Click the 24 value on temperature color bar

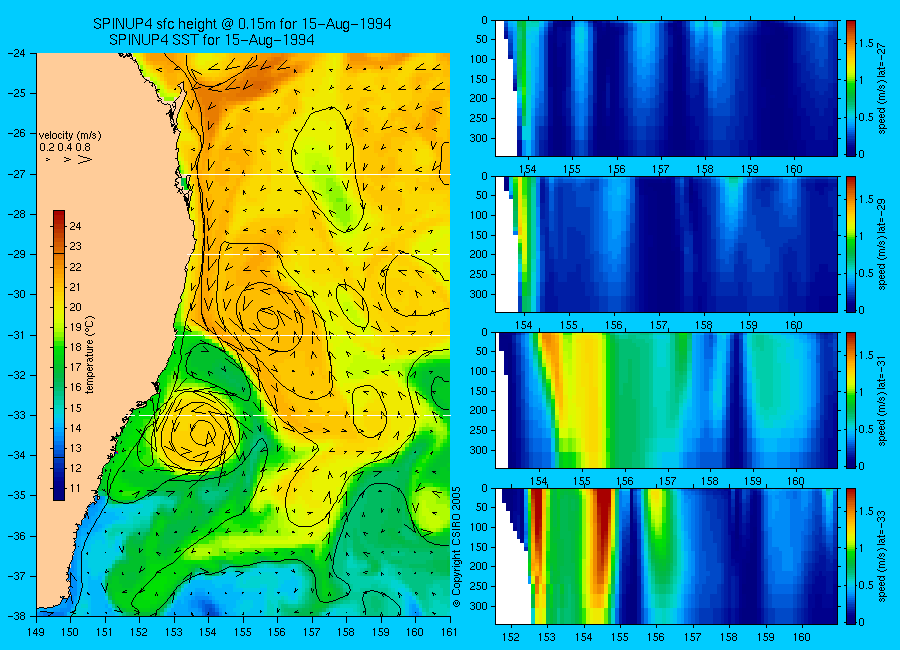click(75, 226)
